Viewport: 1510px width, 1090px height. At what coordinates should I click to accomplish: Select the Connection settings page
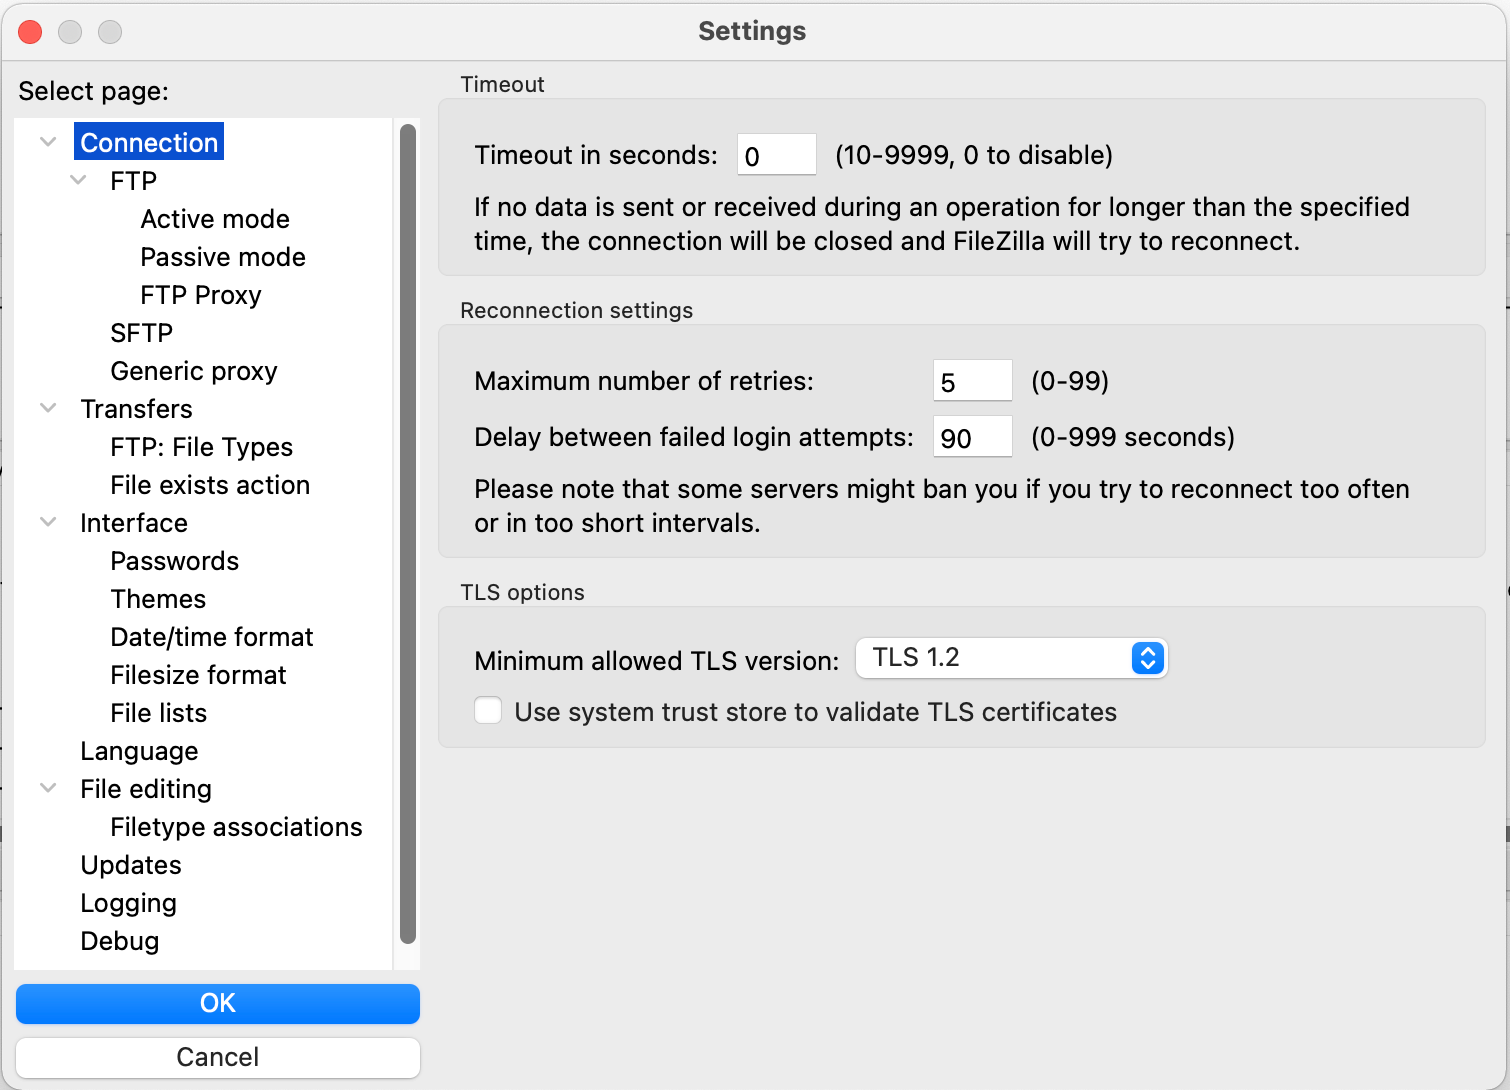(x=148, y=142)
